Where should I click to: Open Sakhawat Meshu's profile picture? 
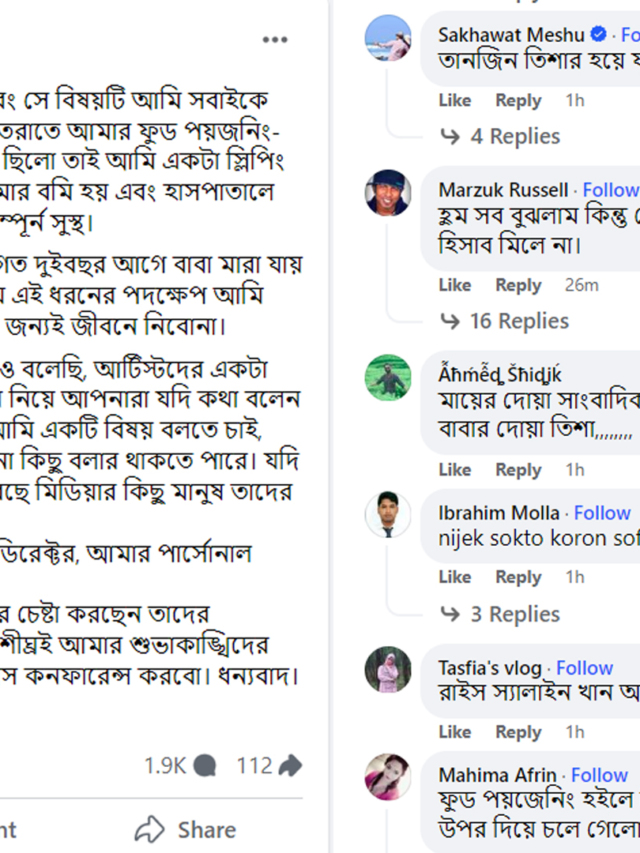388,38
